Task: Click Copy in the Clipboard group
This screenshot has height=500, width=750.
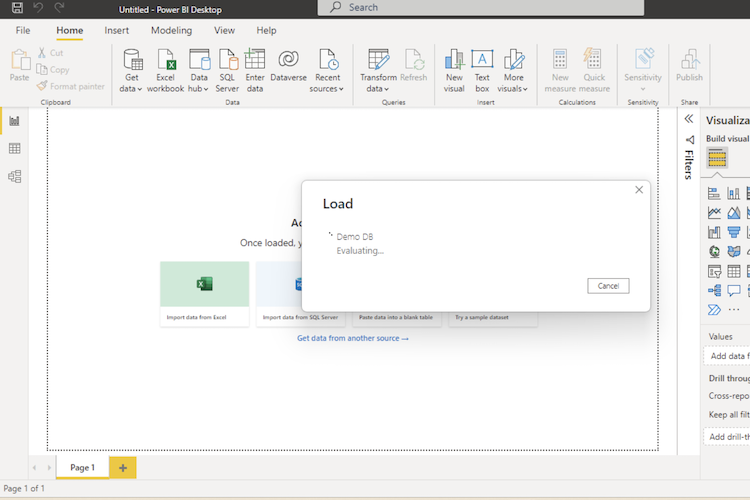Action: click(53, 70)
